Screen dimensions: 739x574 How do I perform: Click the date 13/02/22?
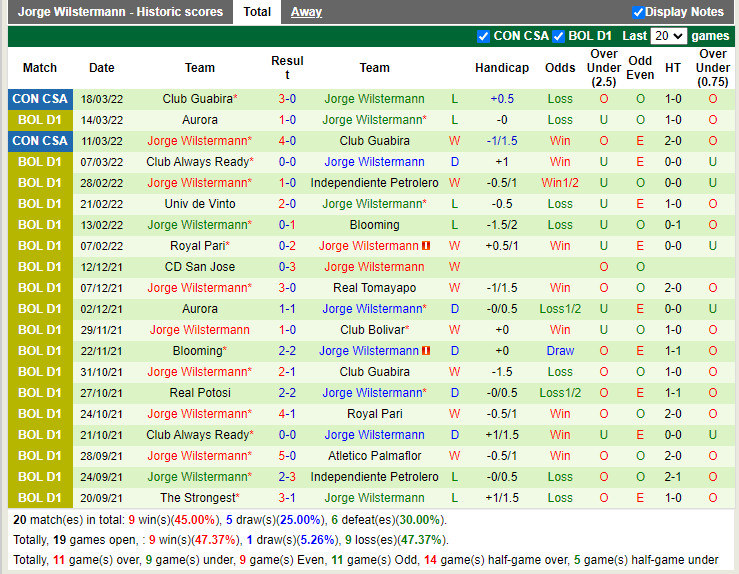(101, 225)
